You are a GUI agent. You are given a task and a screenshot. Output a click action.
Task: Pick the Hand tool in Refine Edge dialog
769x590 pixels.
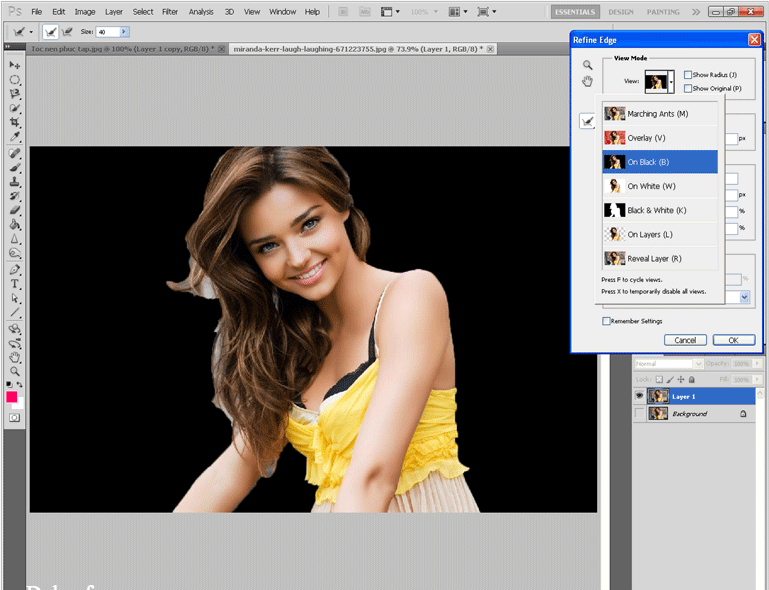tap(588, 81)
